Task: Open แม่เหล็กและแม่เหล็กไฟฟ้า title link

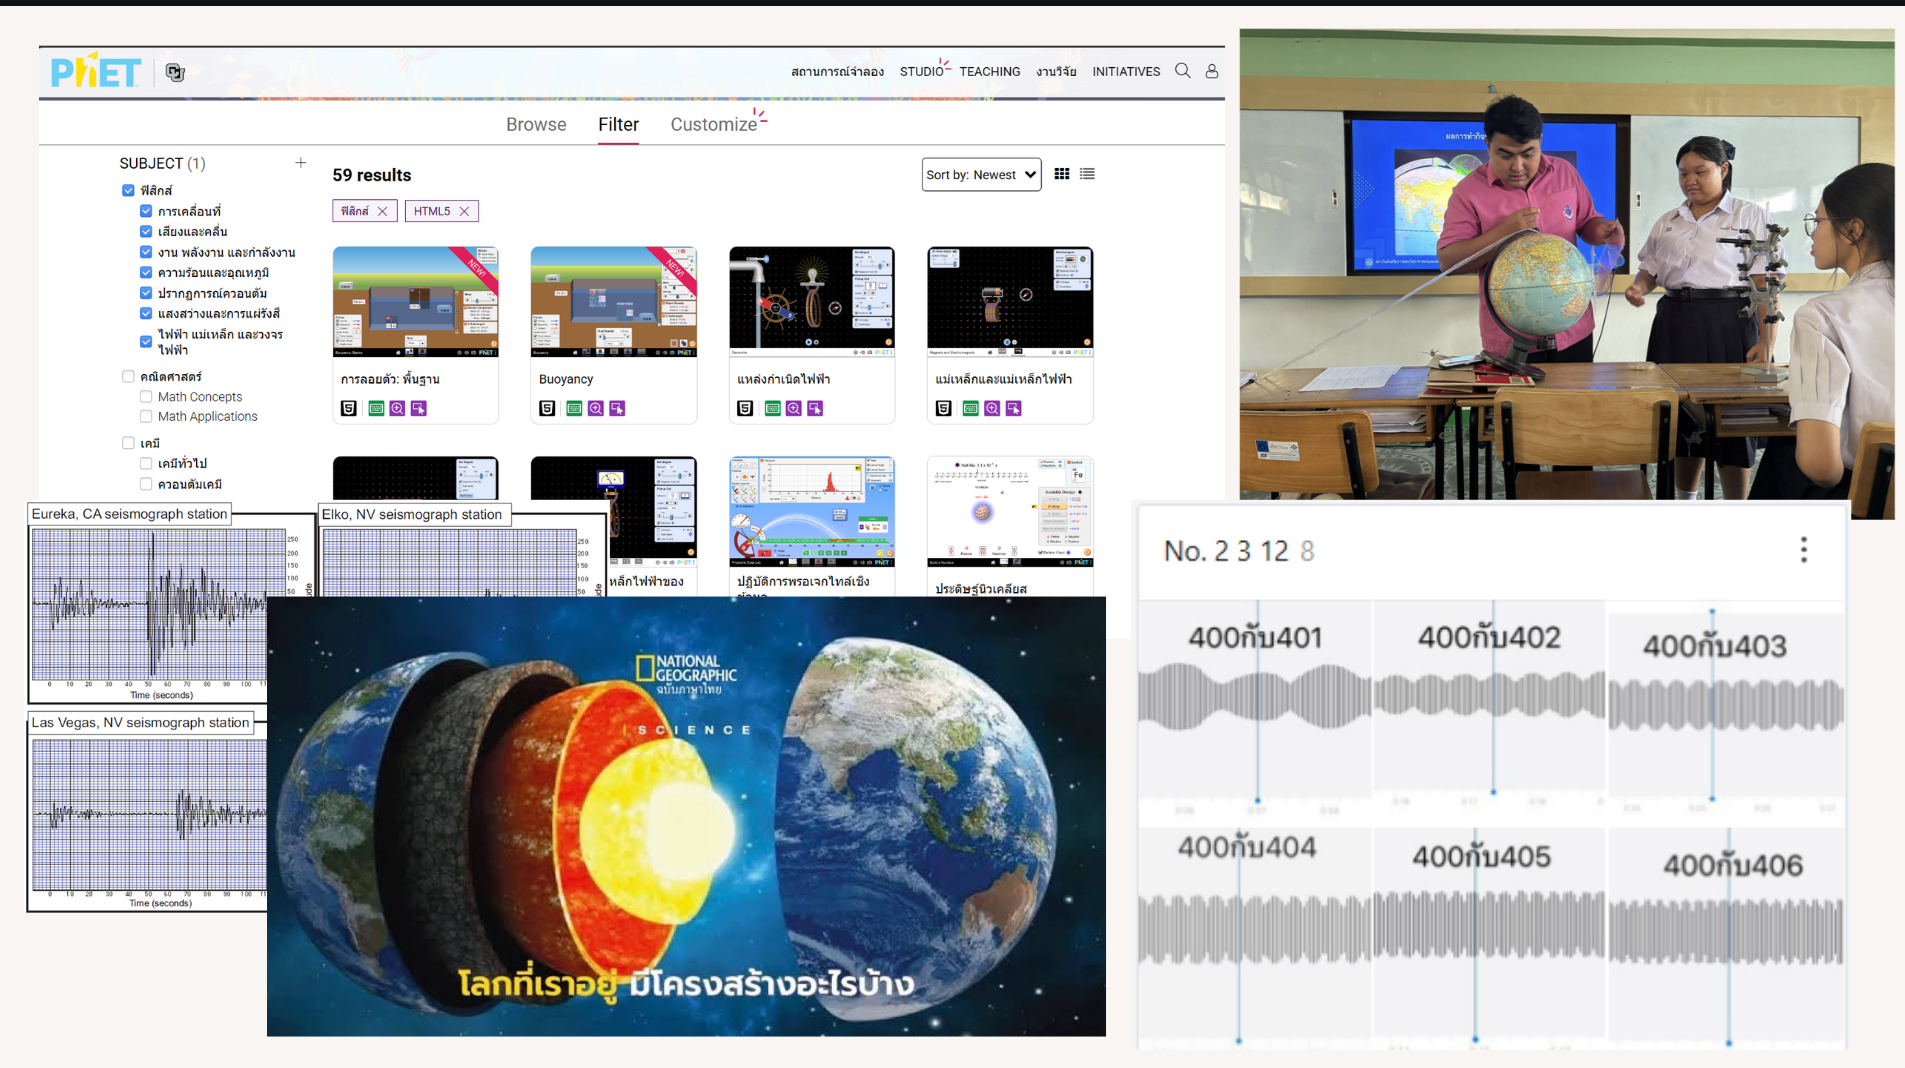Action: click(1003, 379)
